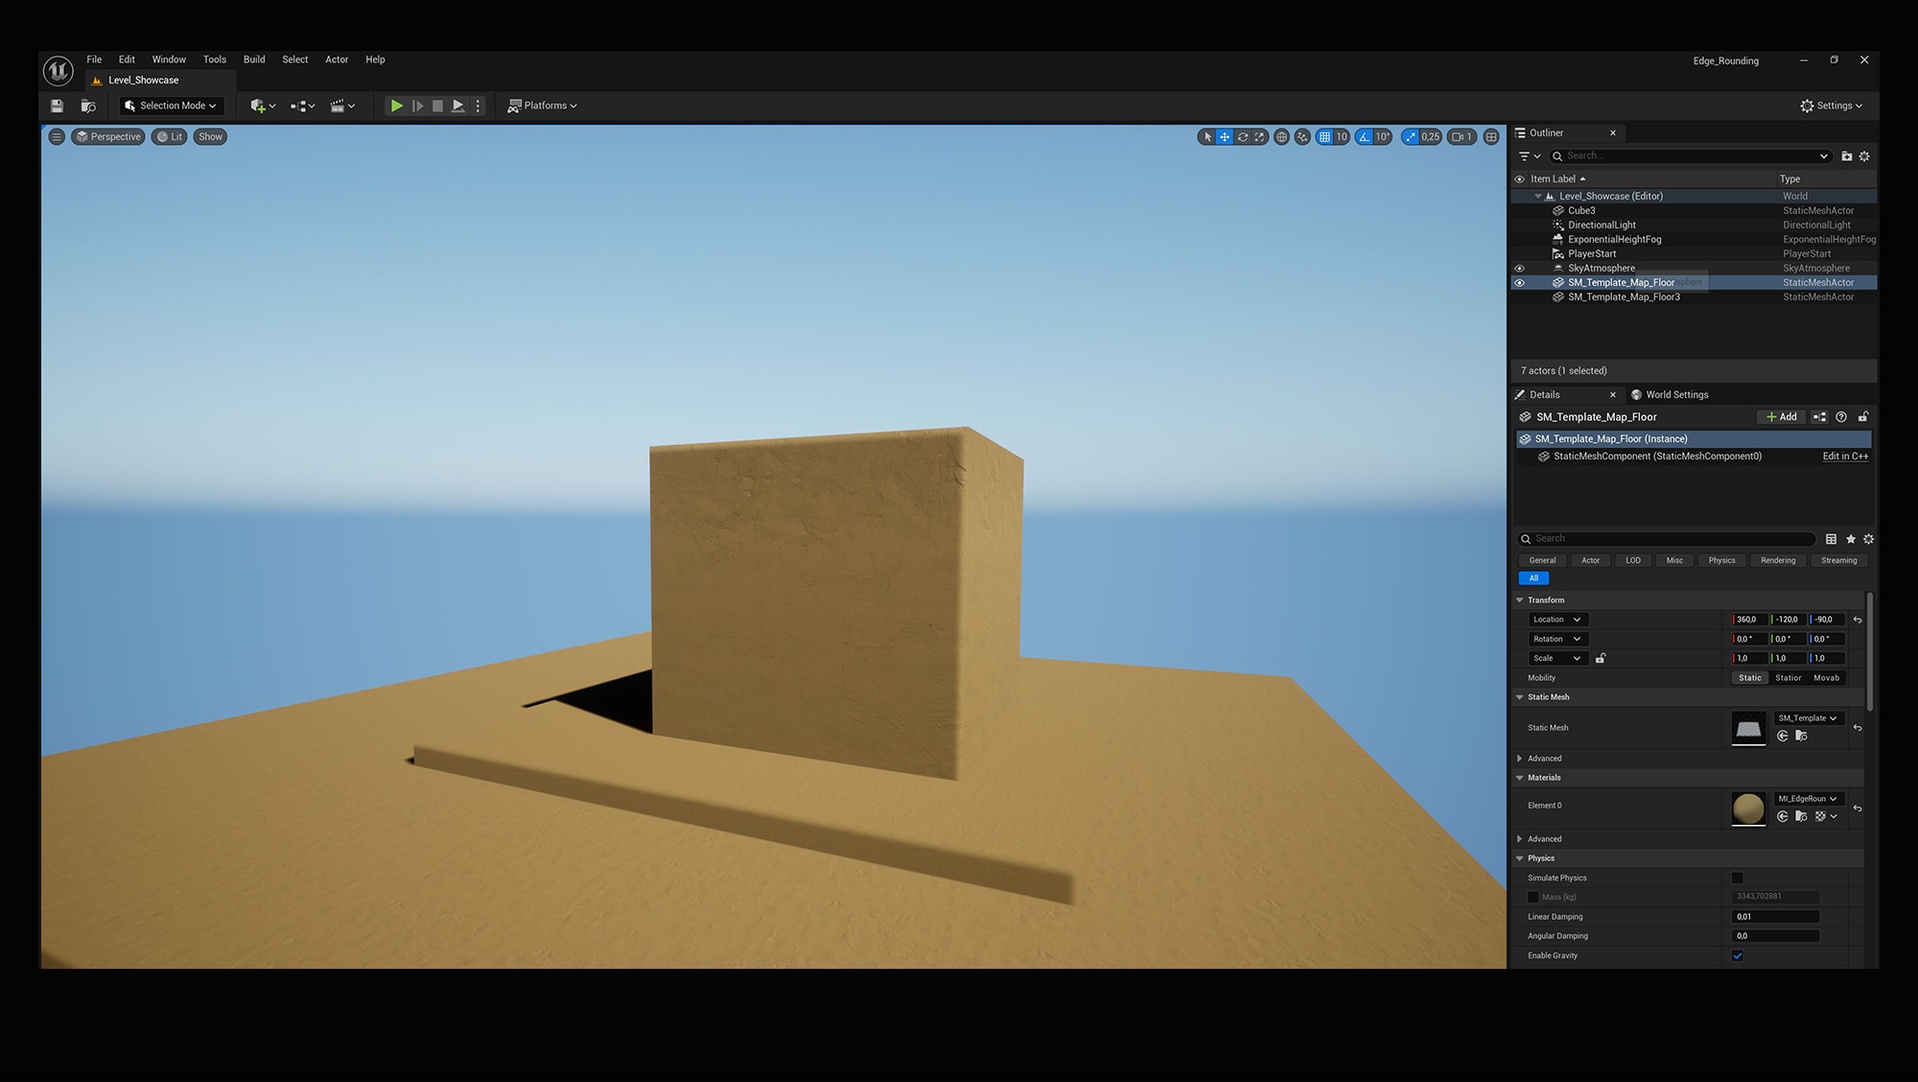
Task: Open the Cinematics clapperboard dropdown
Action: pyautogui.click(x=343, y=106)
